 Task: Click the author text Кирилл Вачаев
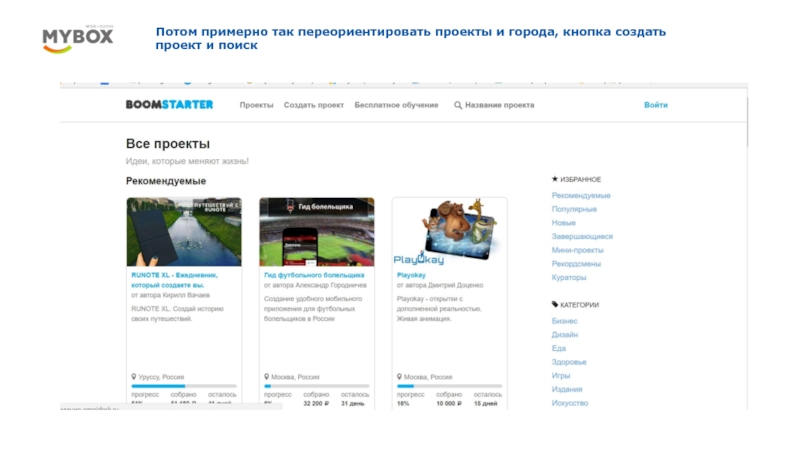(186, 295)
